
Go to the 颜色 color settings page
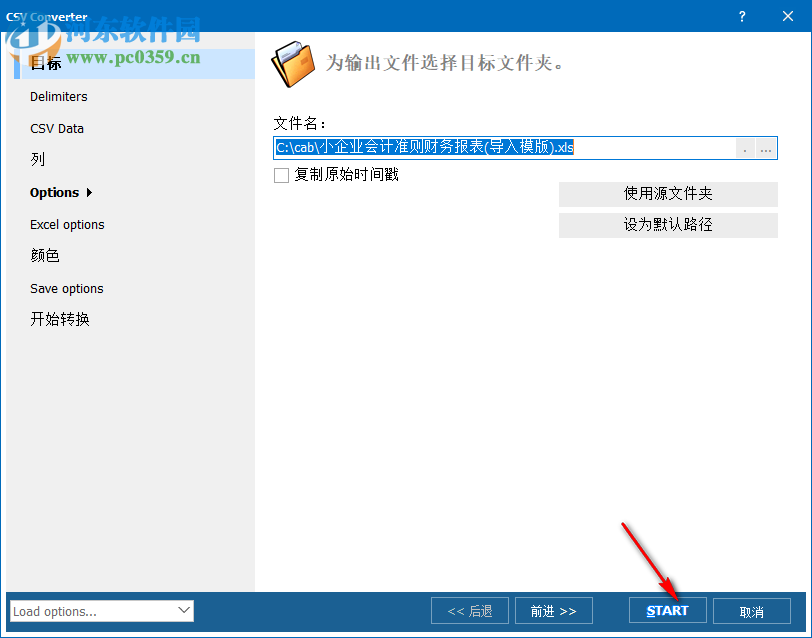tap(43, 255)
